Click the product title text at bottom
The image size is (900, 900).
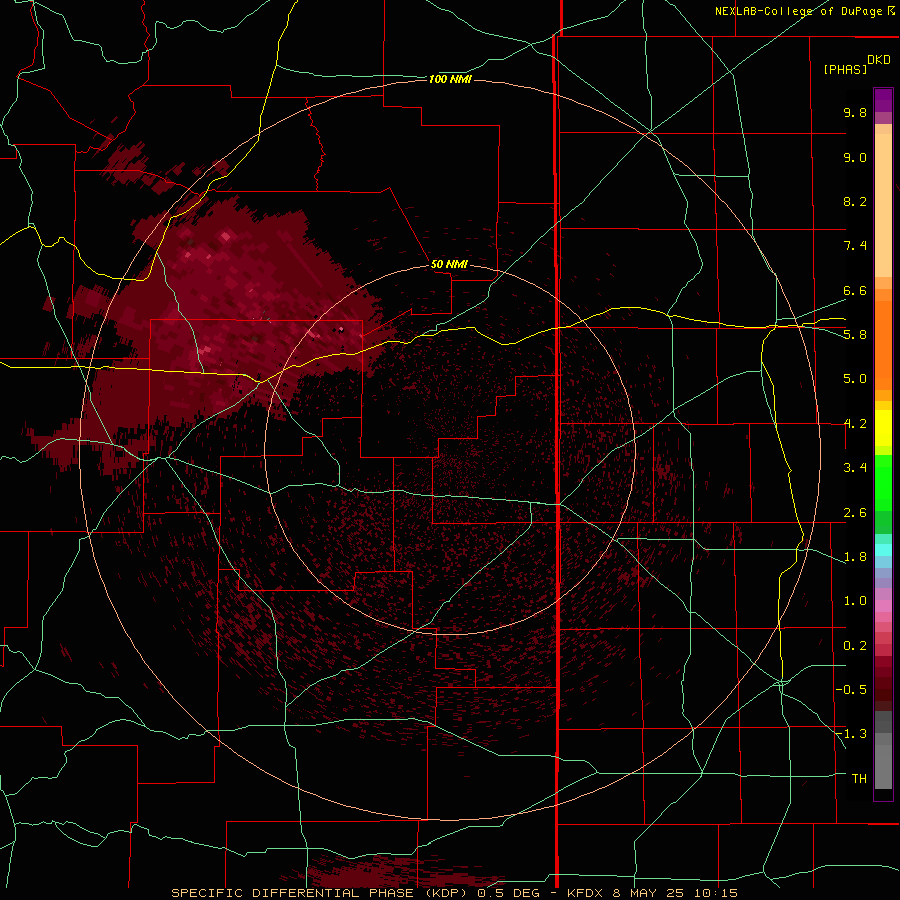click(x=454, y=893)
